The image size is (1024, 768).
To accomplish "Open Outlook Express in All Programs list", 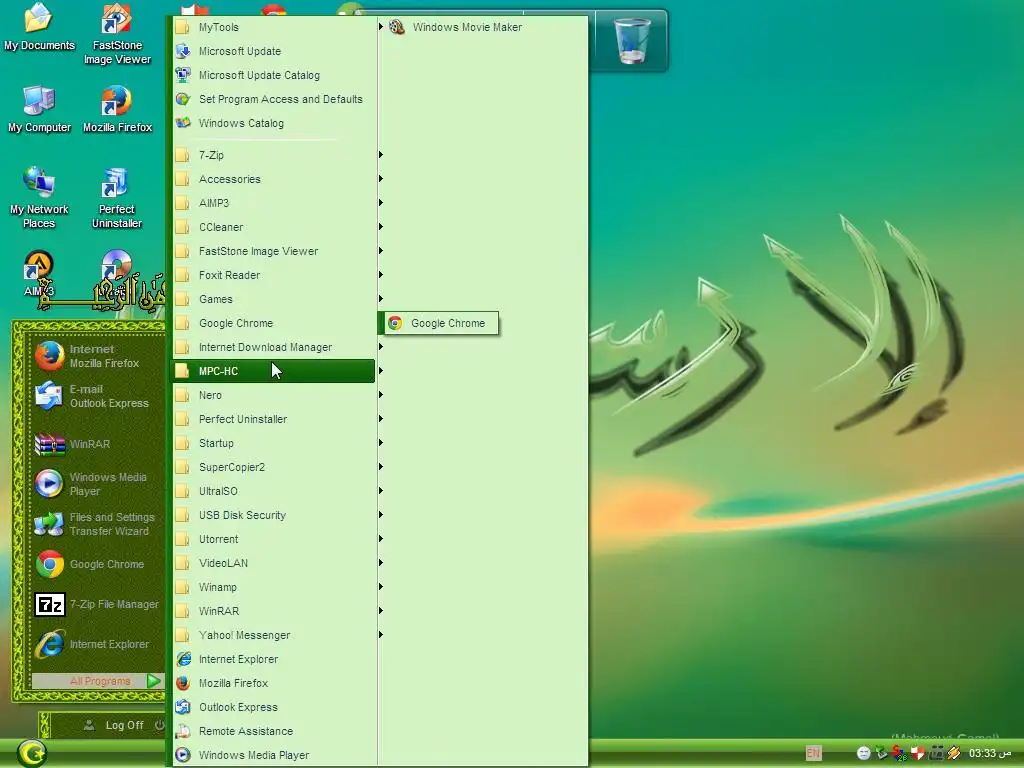I will [x=274, y=707].
